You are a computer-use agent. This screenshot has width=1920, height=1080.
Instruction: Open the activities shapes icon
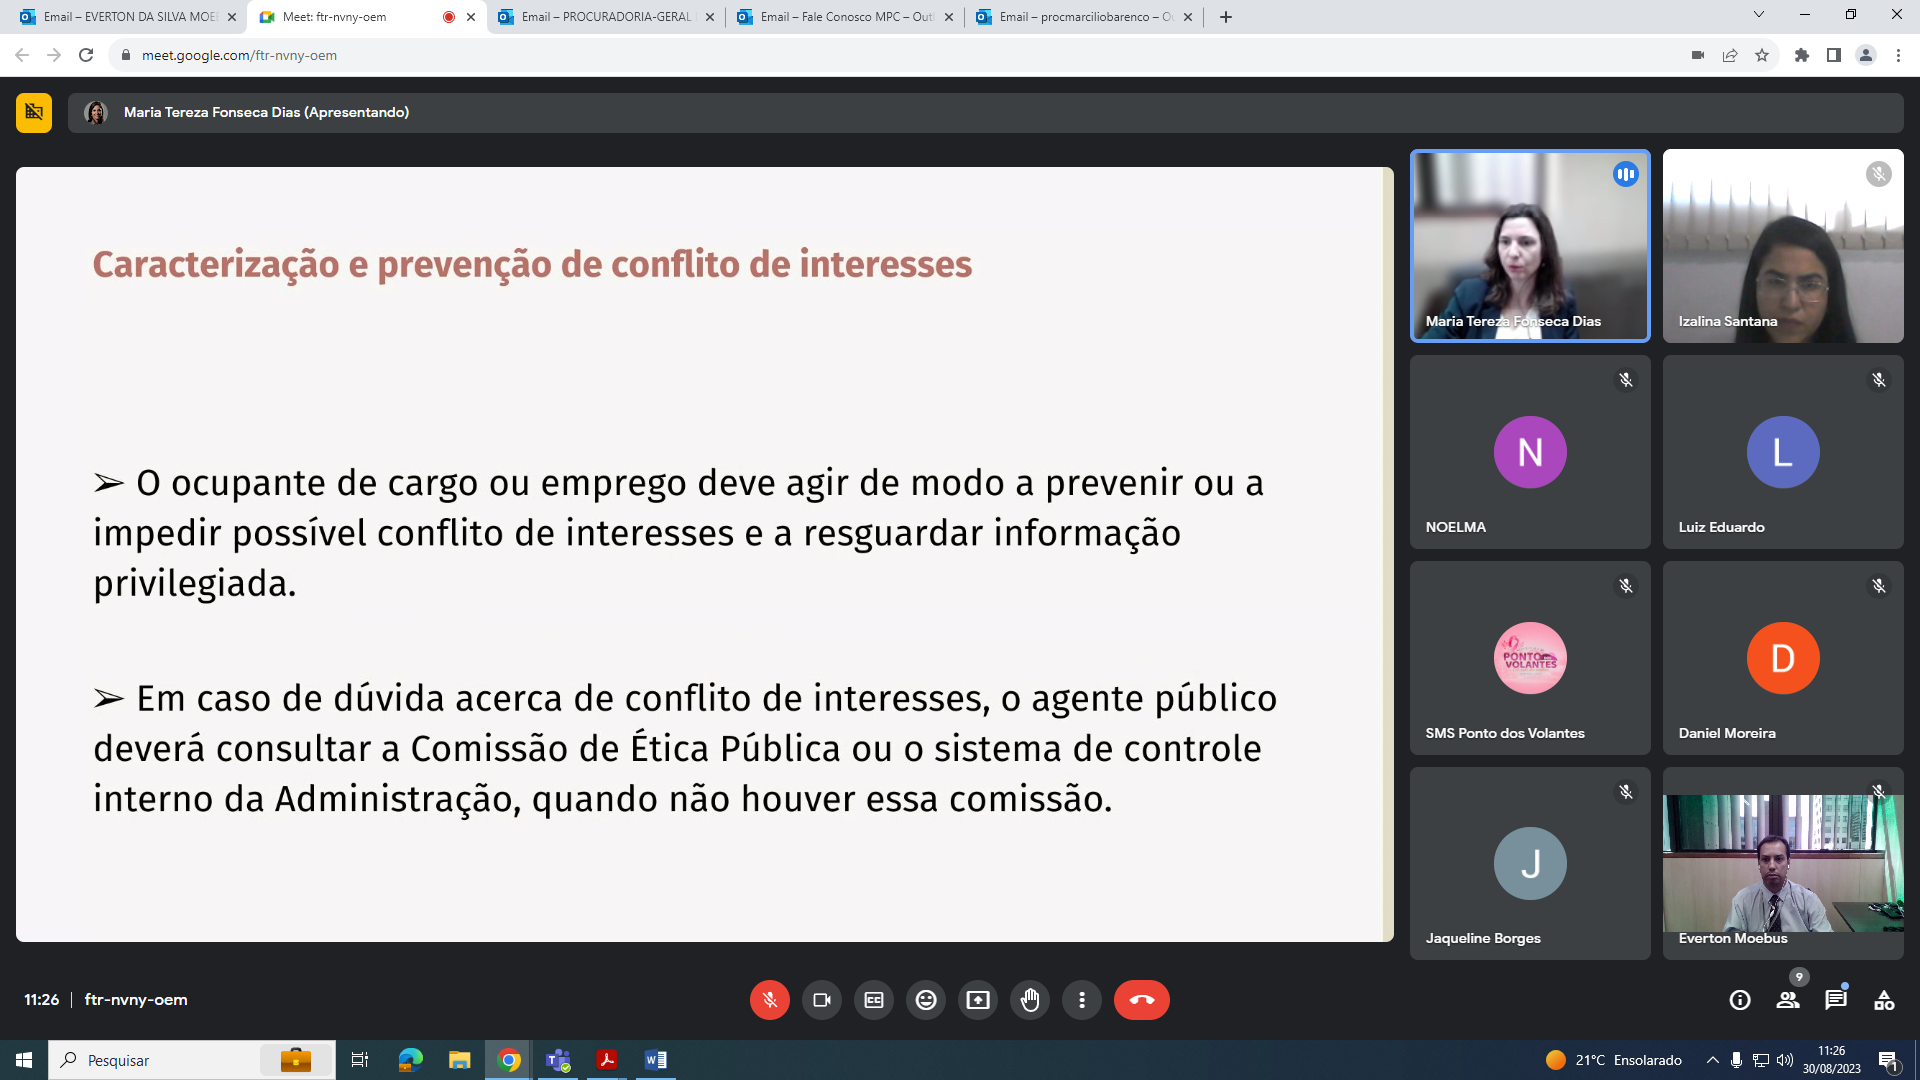pyautogui.click(x=1884, y=1000)
